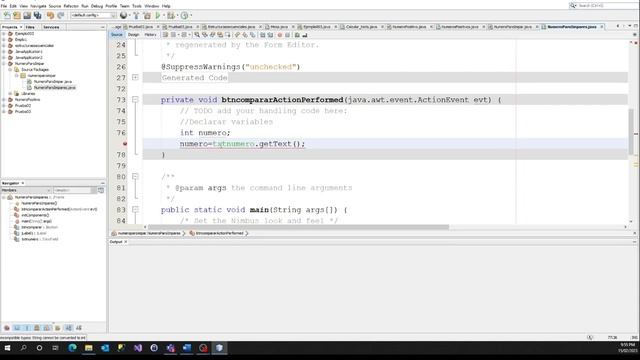This screenshot has width=640, height=360.
Task: Select initComponents() in Navigator
Action: (35, 215)
